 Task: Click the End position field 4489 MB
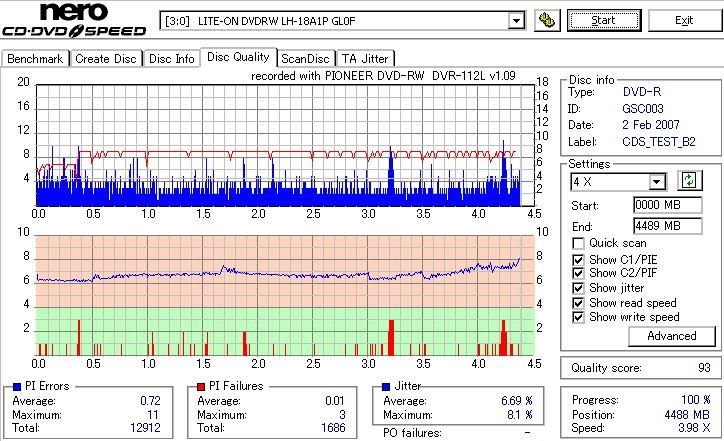[668, 226]
